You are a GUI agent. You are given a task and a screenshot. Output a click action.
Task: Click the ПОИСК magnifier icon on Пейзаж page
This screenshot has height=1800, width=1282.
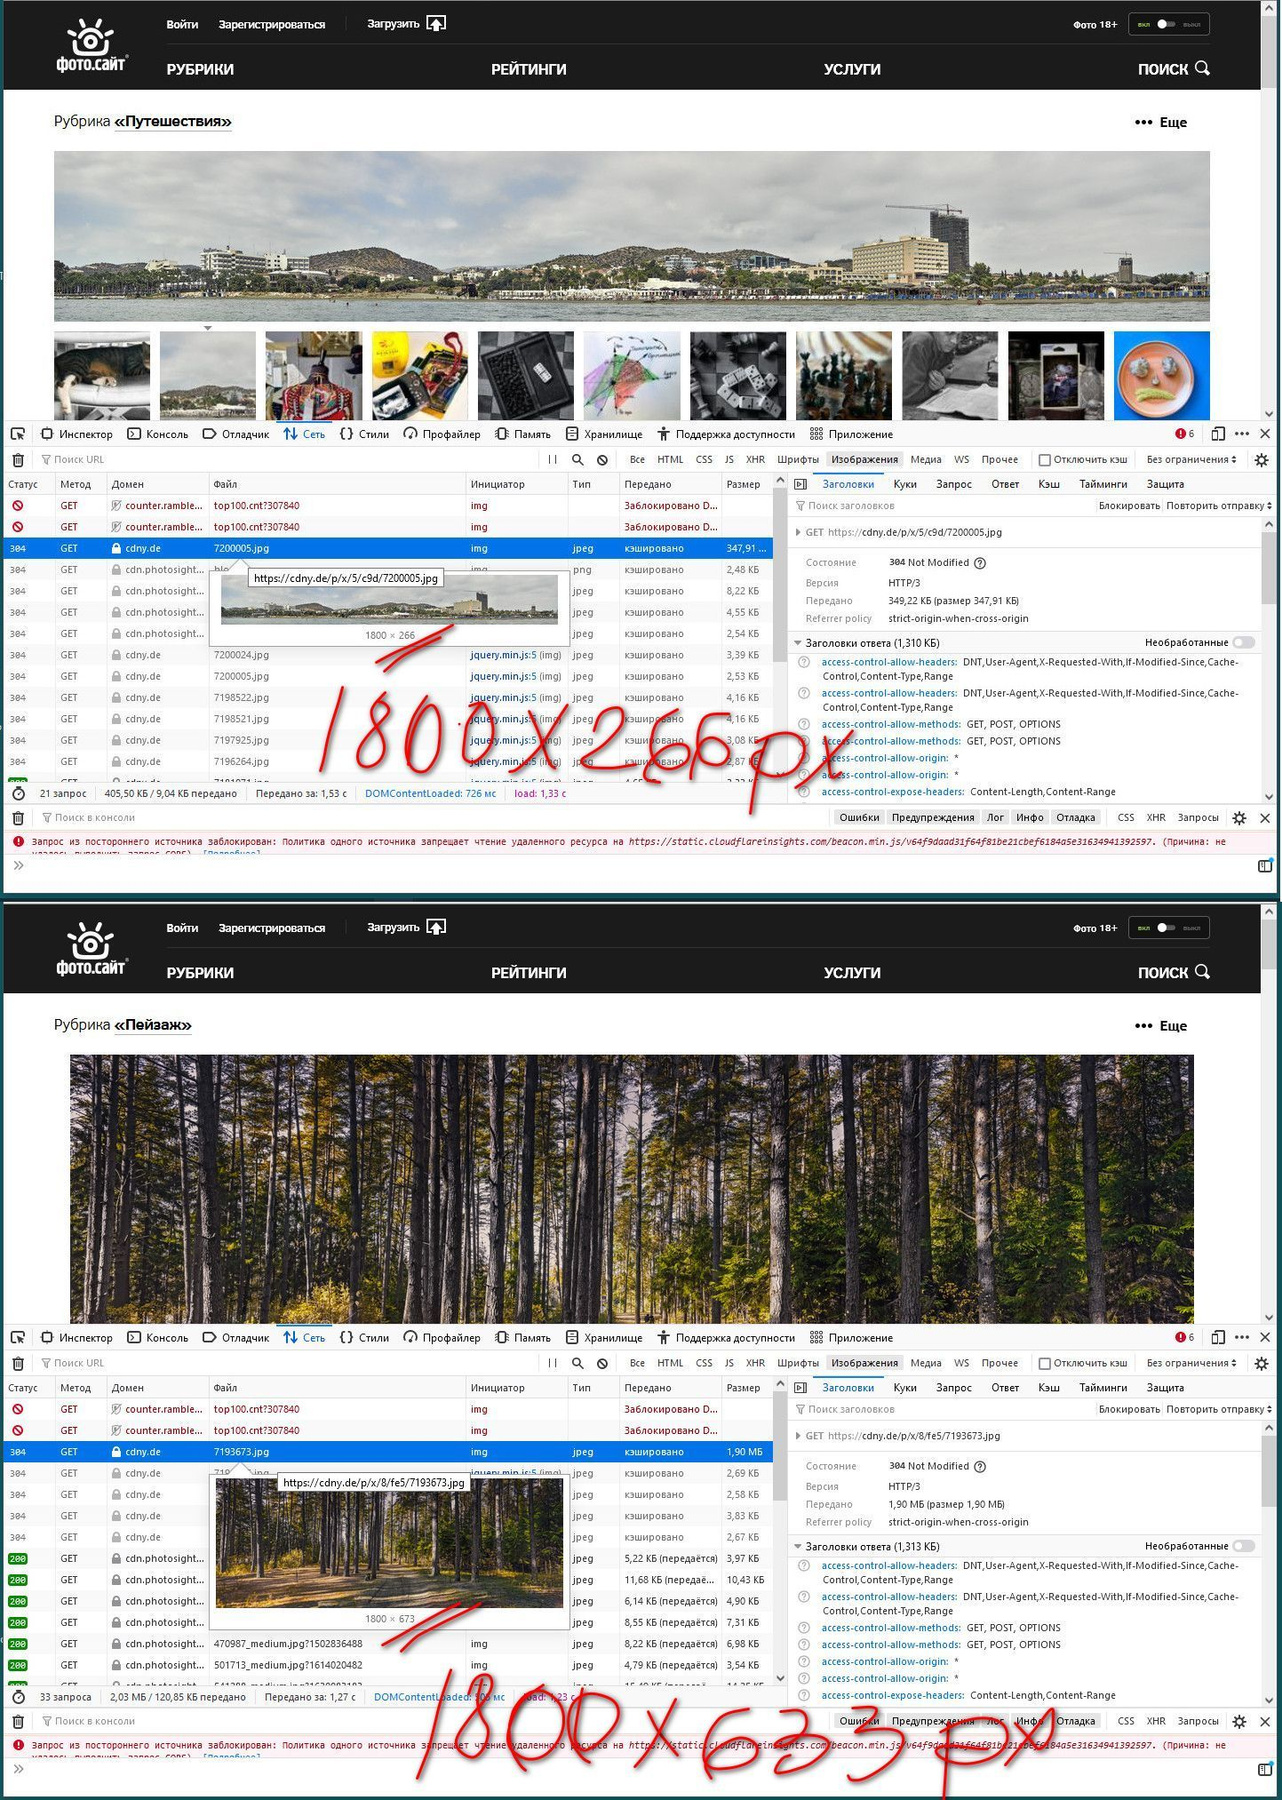1202,972
